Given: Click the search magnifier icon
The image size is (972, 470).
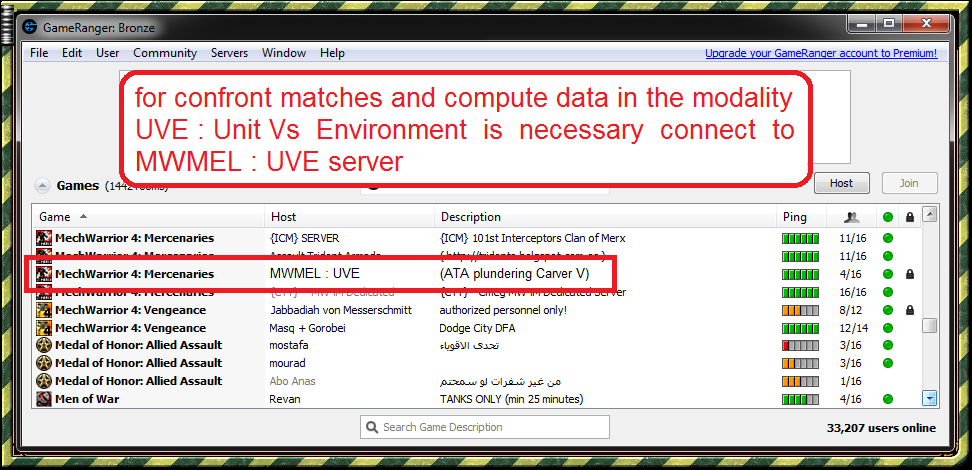Looking at the screenshot, I should (x=372, y=427).
